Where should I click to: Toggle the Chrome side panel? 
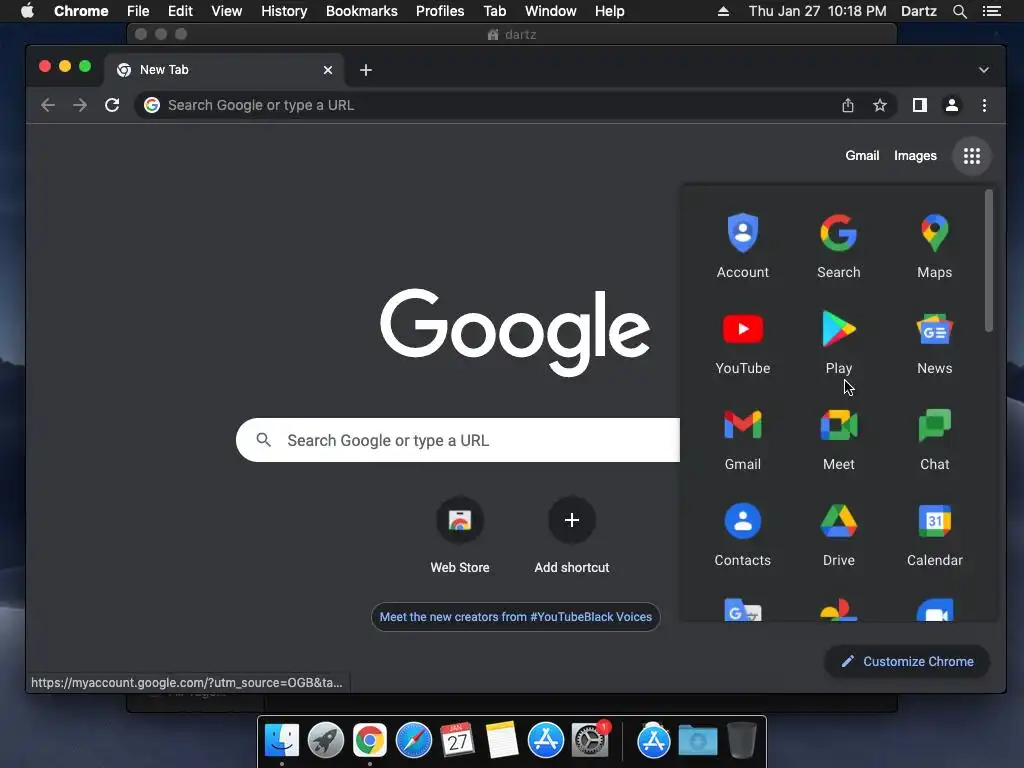click(x=920, y=105)
